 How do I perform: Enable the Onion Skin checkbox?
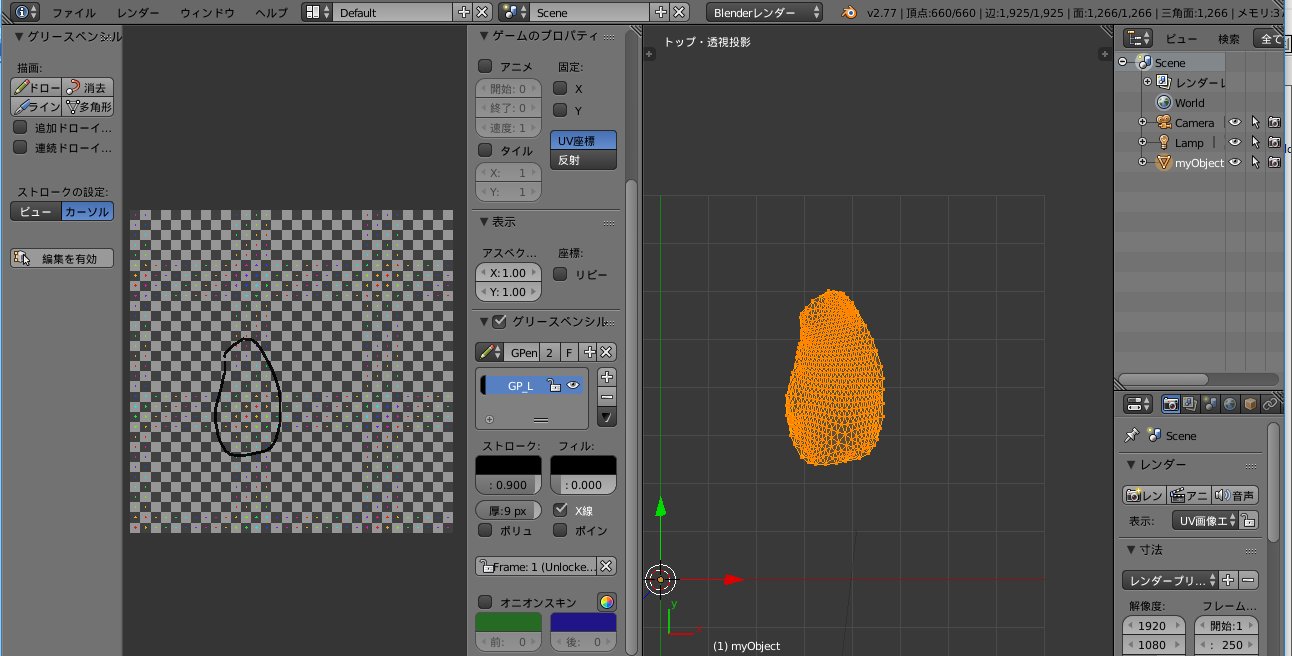[x=485, y=602]
